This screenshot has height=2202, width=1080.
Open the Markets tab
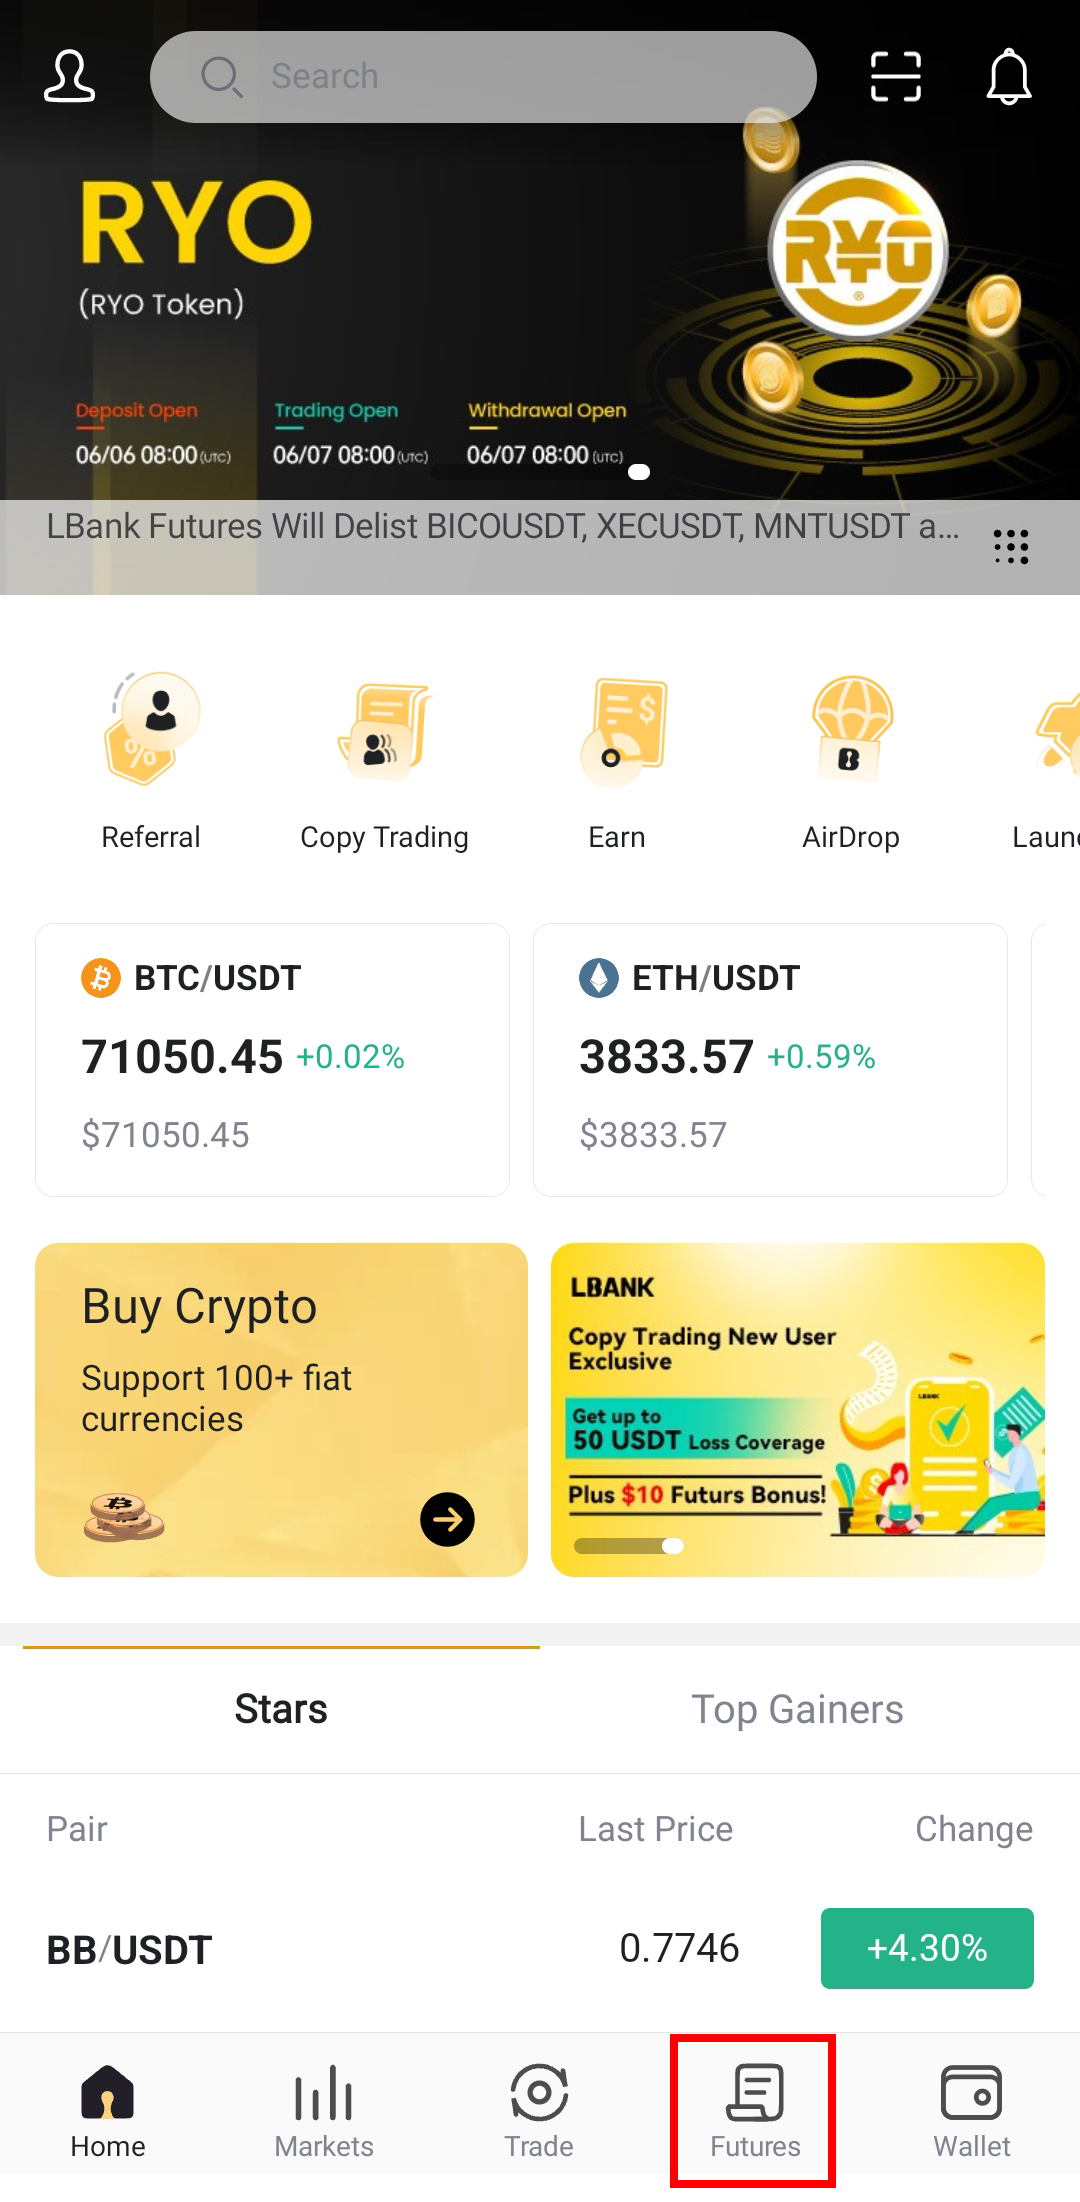point(324,2111)
